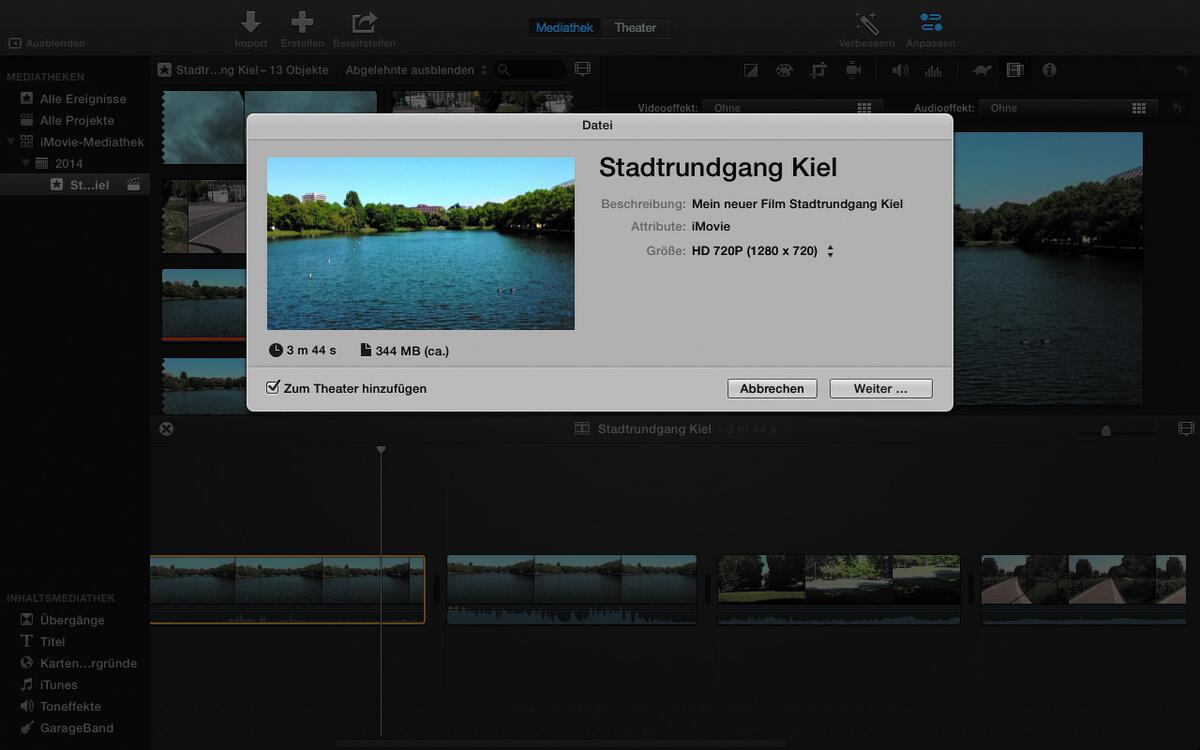Select the Verbessern magic wand icon
The image size is (1200, 750).
coord(866,20)
